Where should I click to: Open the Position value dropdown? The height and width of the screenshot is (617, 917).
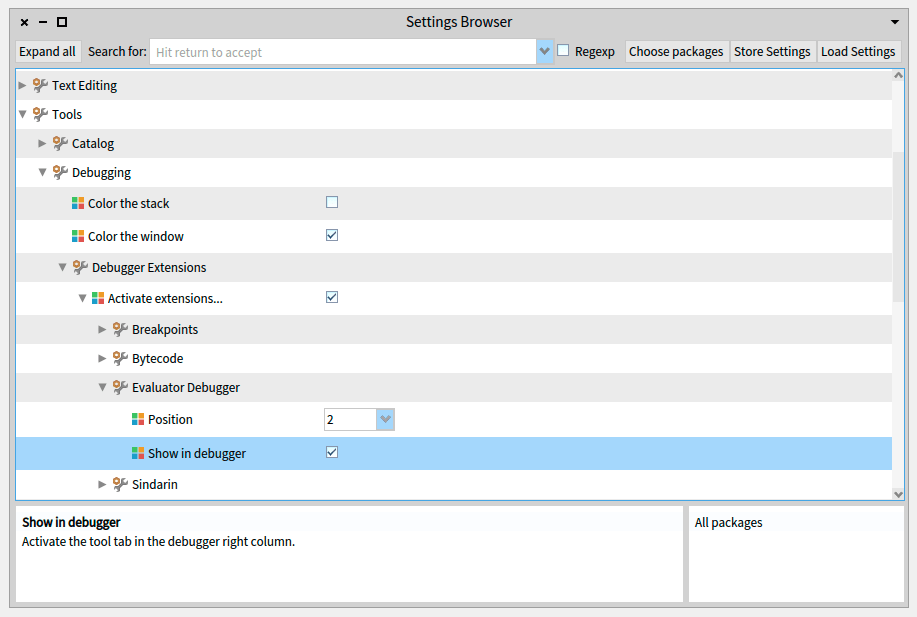[385, 420]
